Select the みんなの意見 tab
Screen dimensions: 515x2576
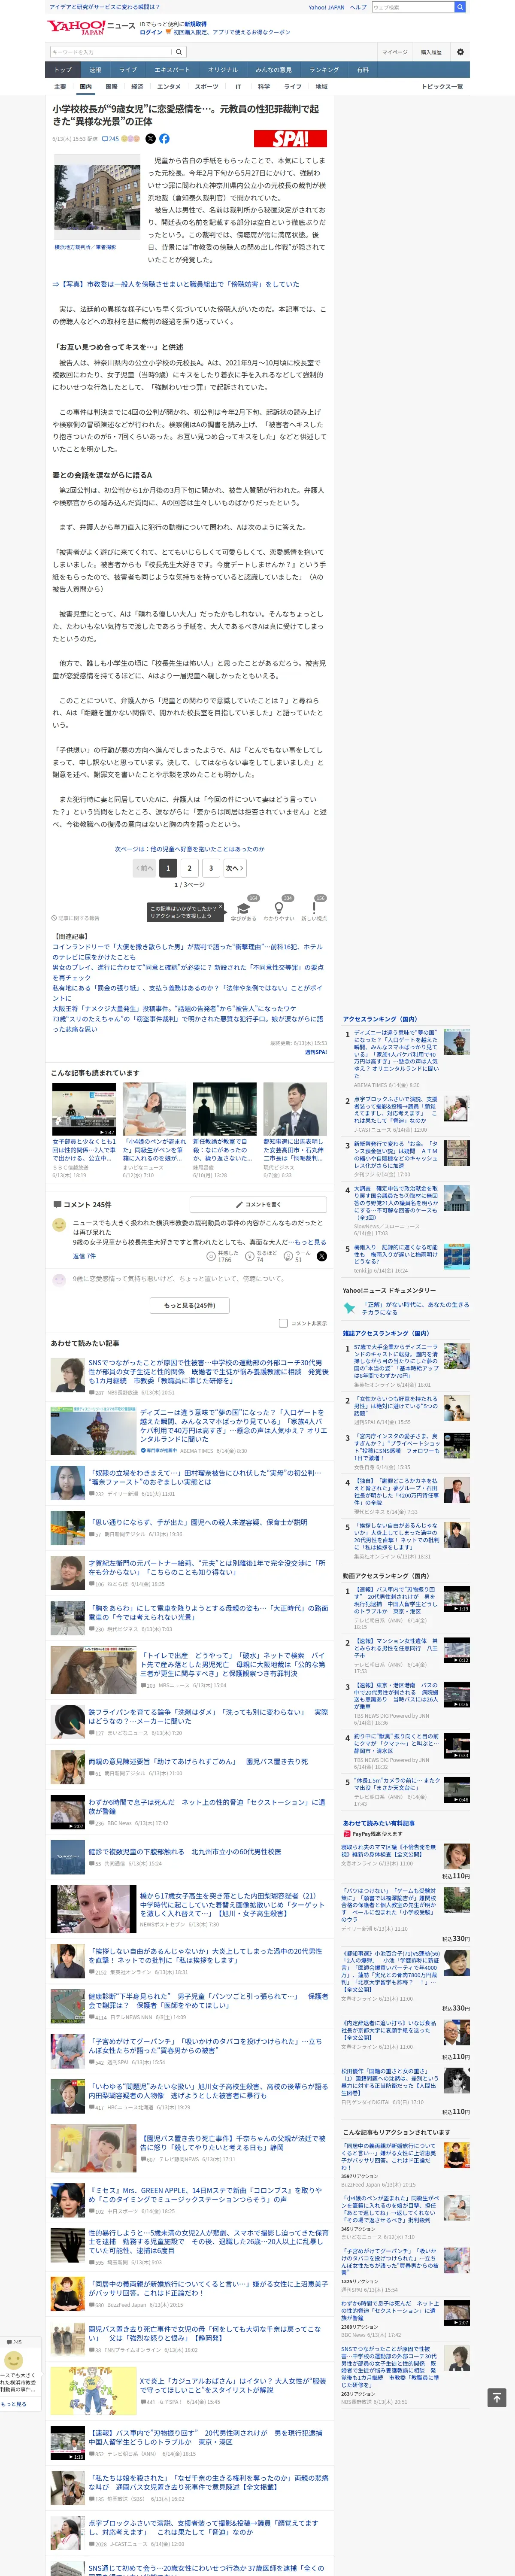pyautogui.click(x=274, y=70)
